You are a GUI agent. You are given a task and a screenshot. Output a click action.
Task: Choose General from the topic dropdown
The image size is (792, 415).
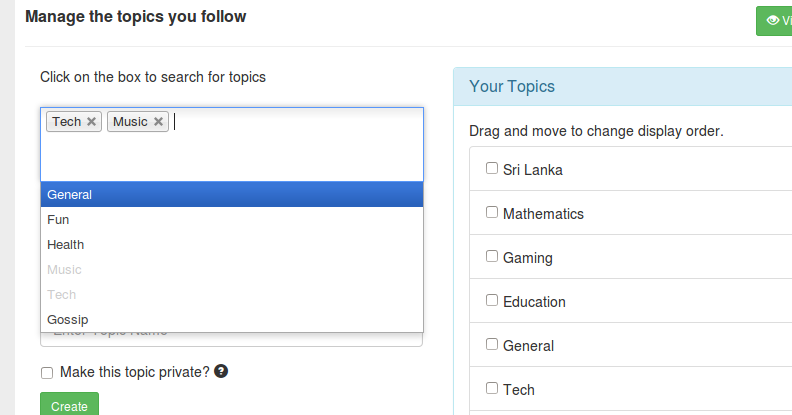[70, 195]
